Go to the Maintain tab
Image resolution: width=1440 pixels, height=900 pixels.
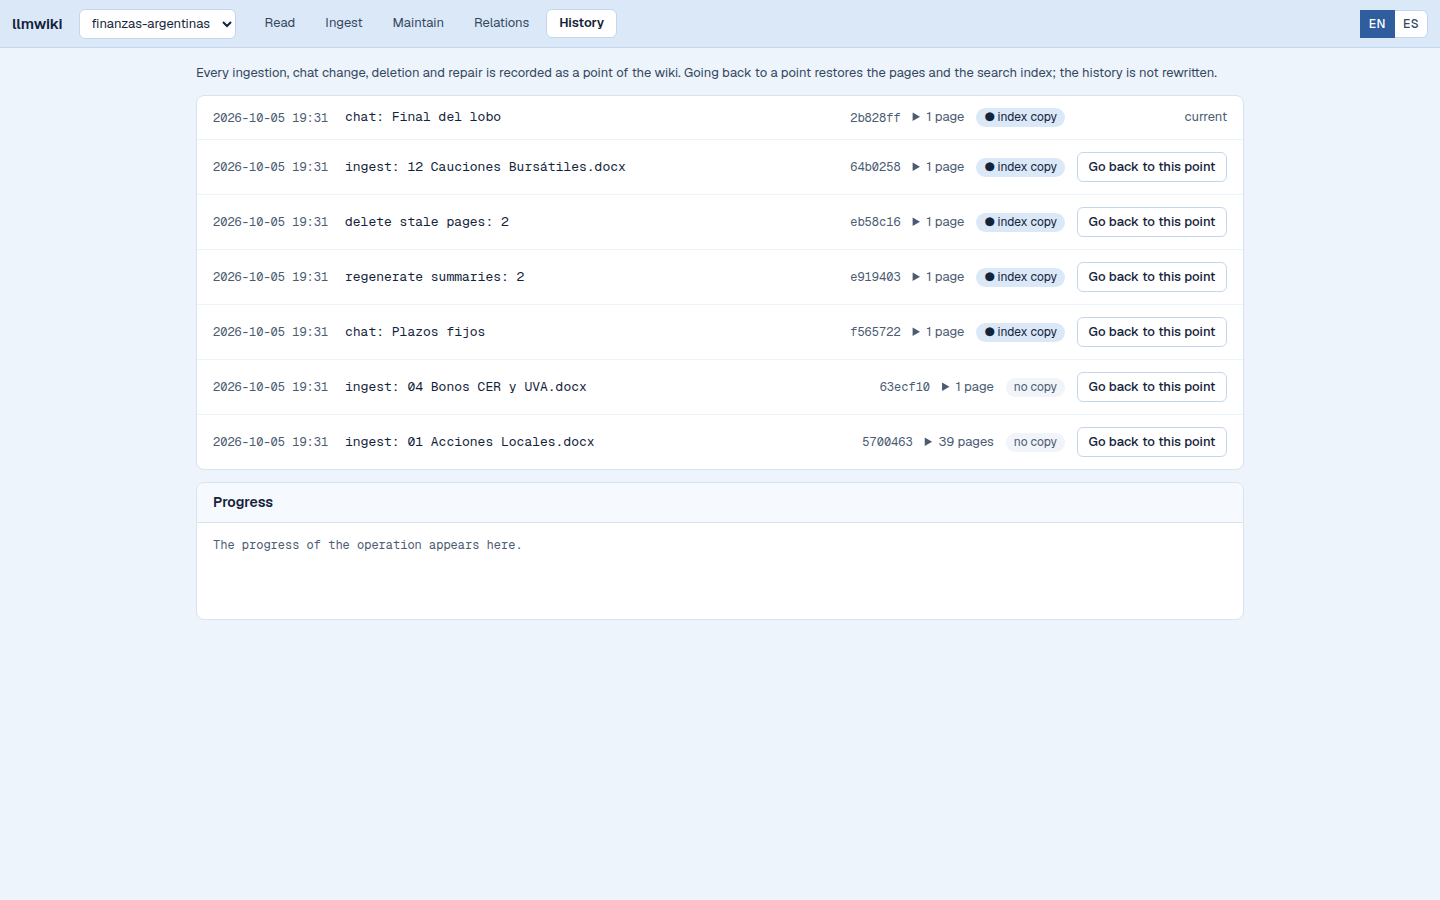pyautogui.click(x=418, y=23)
